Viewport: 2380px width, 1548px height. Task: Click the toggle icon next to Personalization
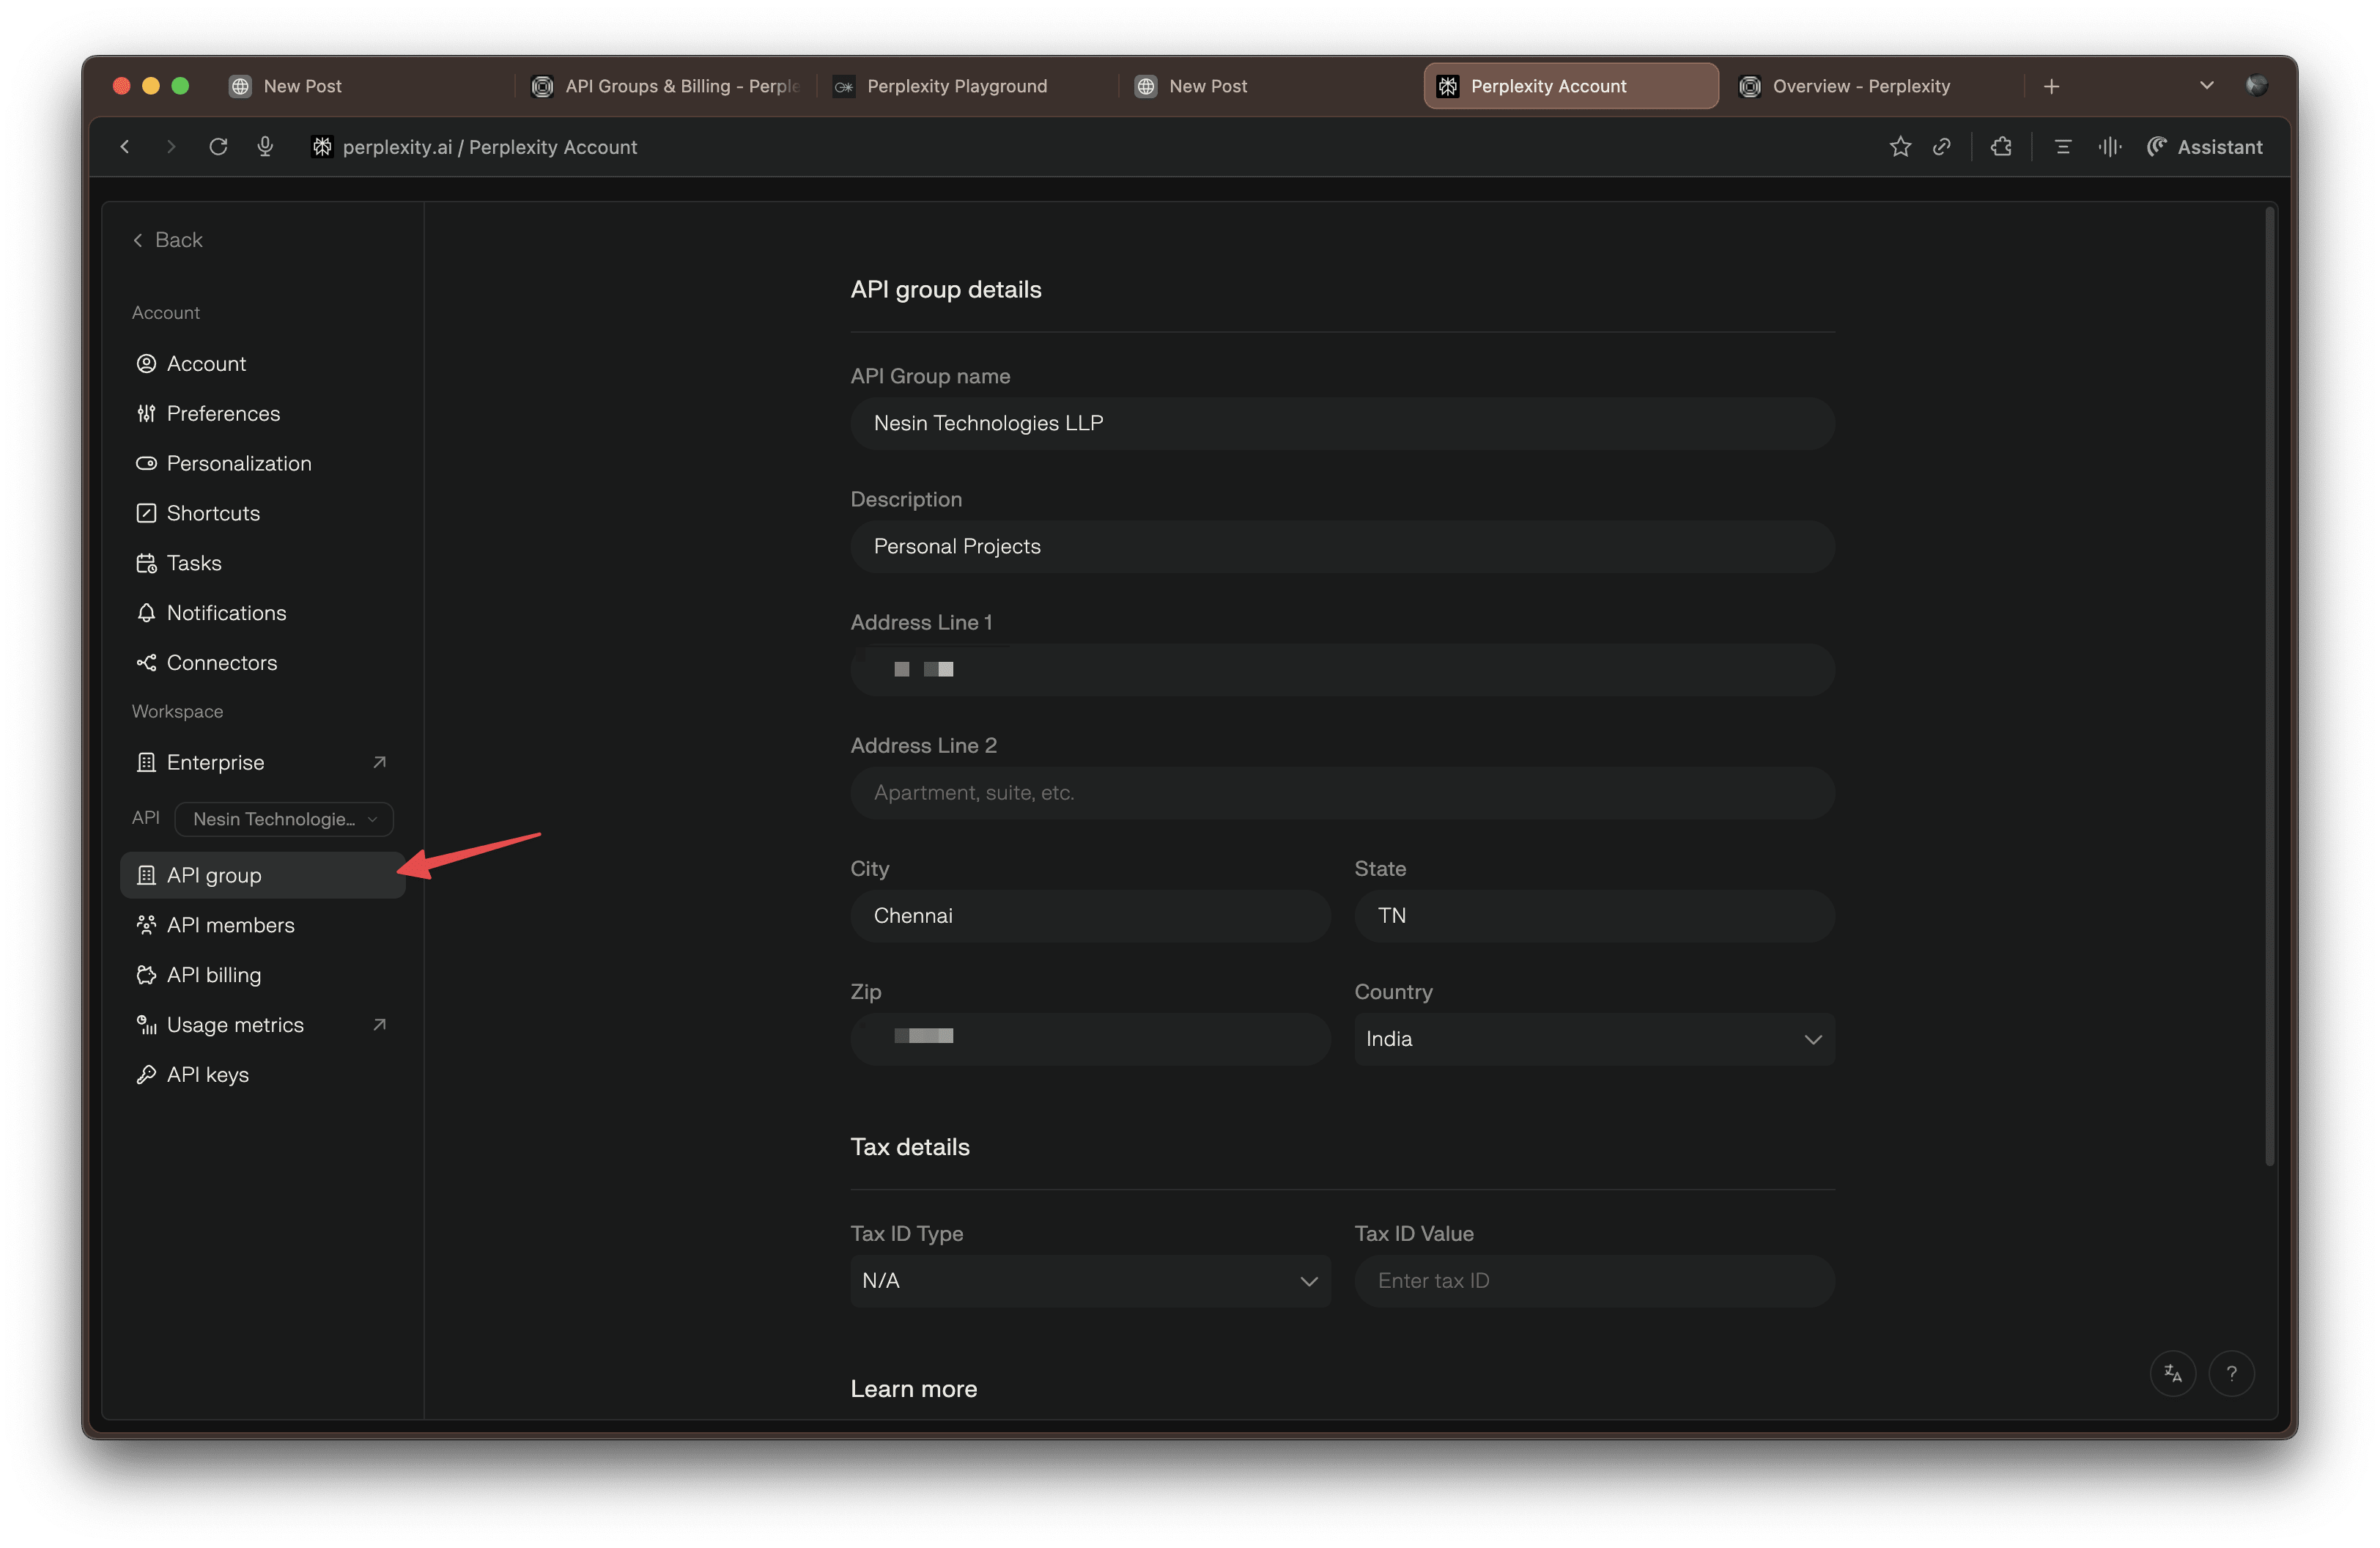click(x=146, y=464)
